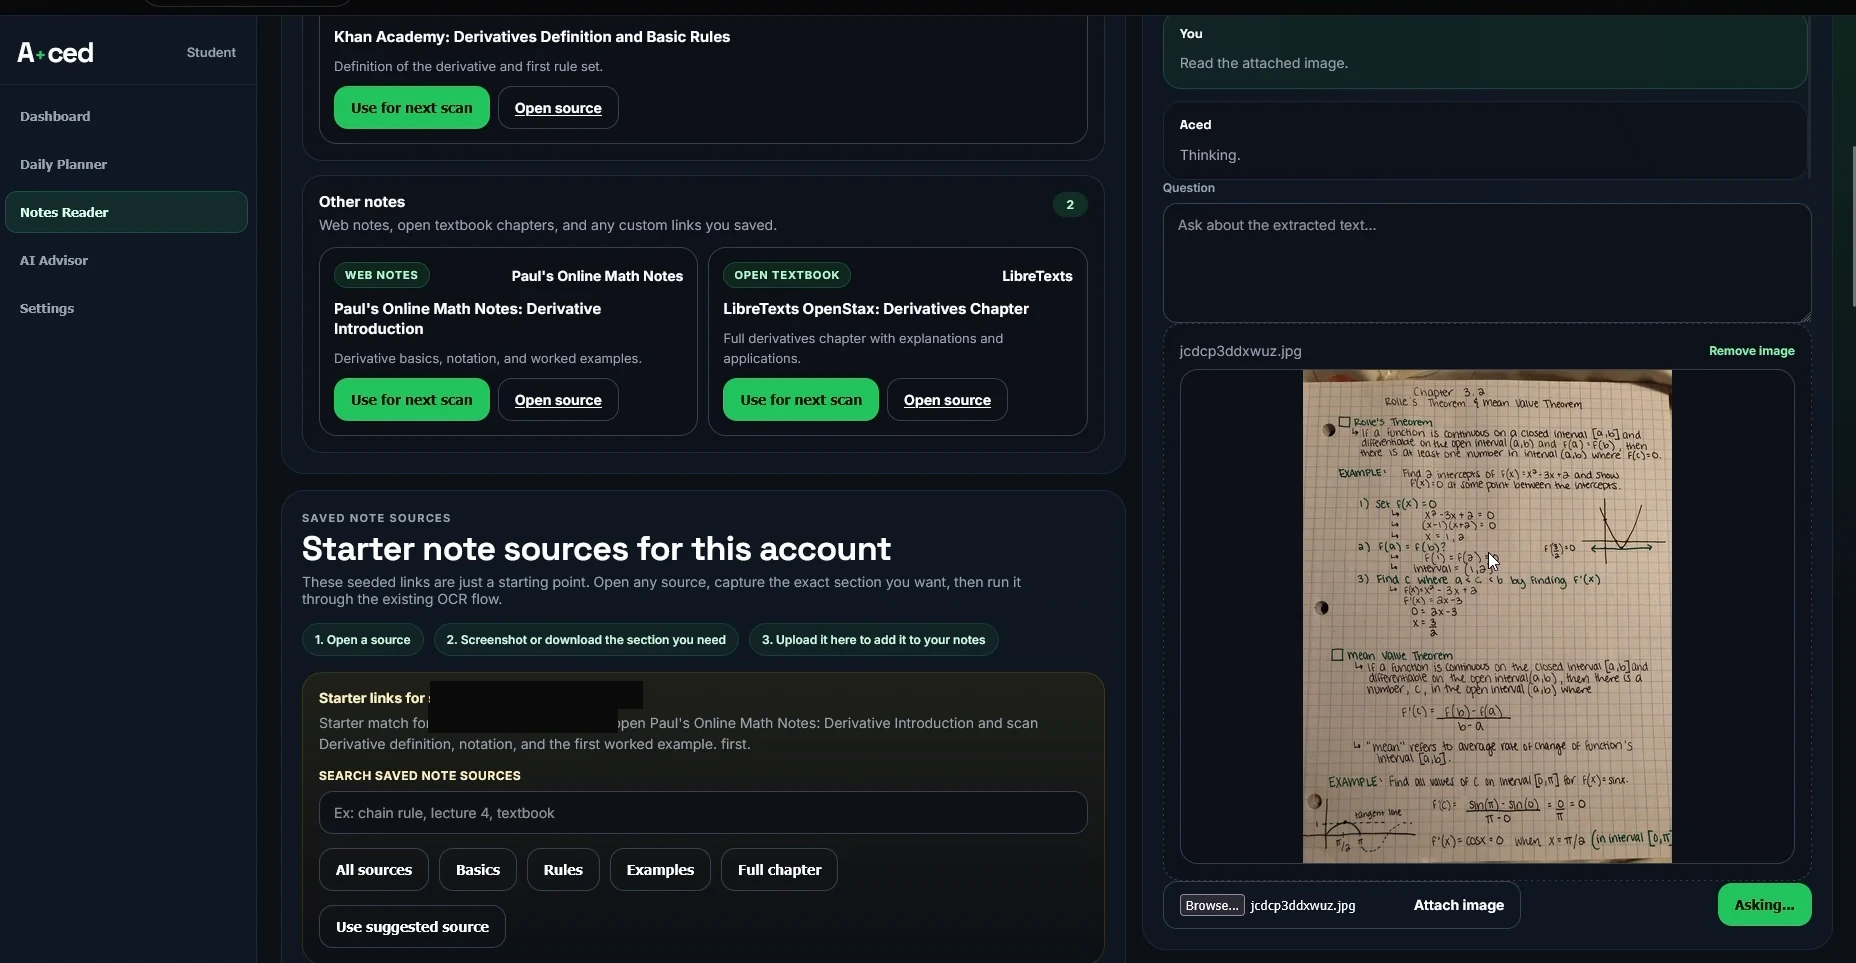Screen dimensions: 1856x963
Task: Filter sources by Examples
Action: coord(660,870)
